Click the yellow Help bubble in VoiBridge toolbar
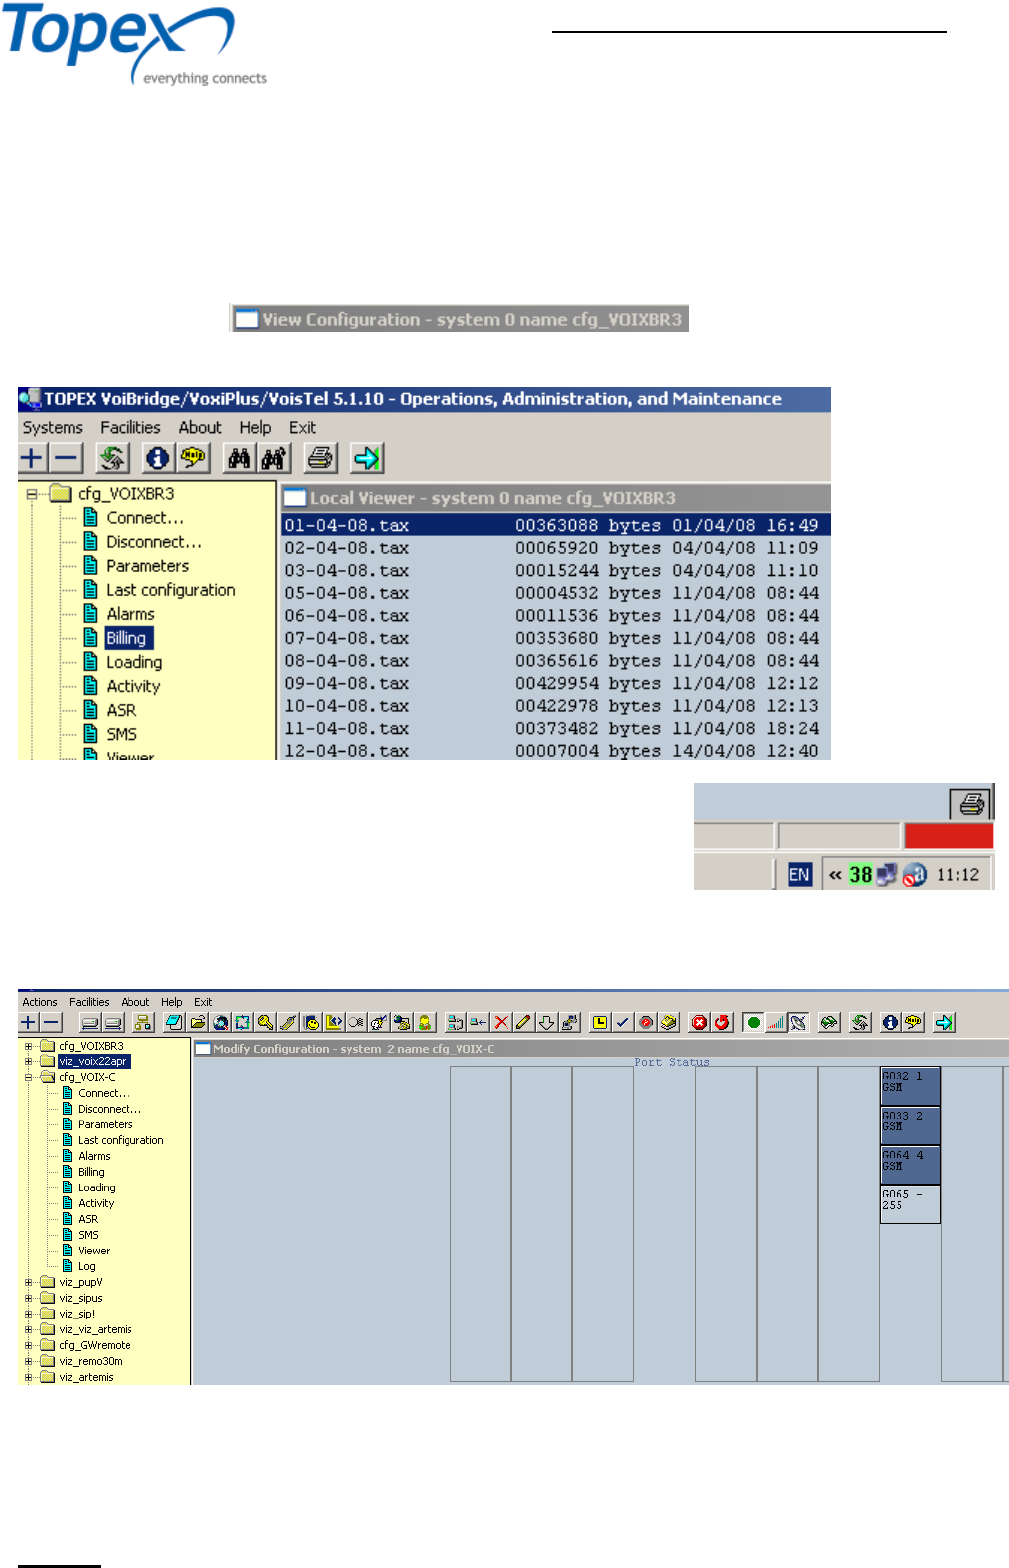Image resolution: width=1009 pixels, height=1568 pixels. (192, 458)
